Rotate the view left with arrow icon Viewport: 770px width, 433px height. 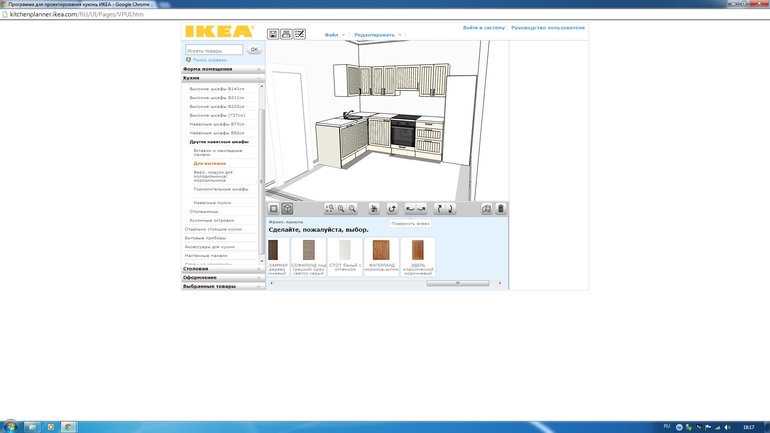point(410,209)
